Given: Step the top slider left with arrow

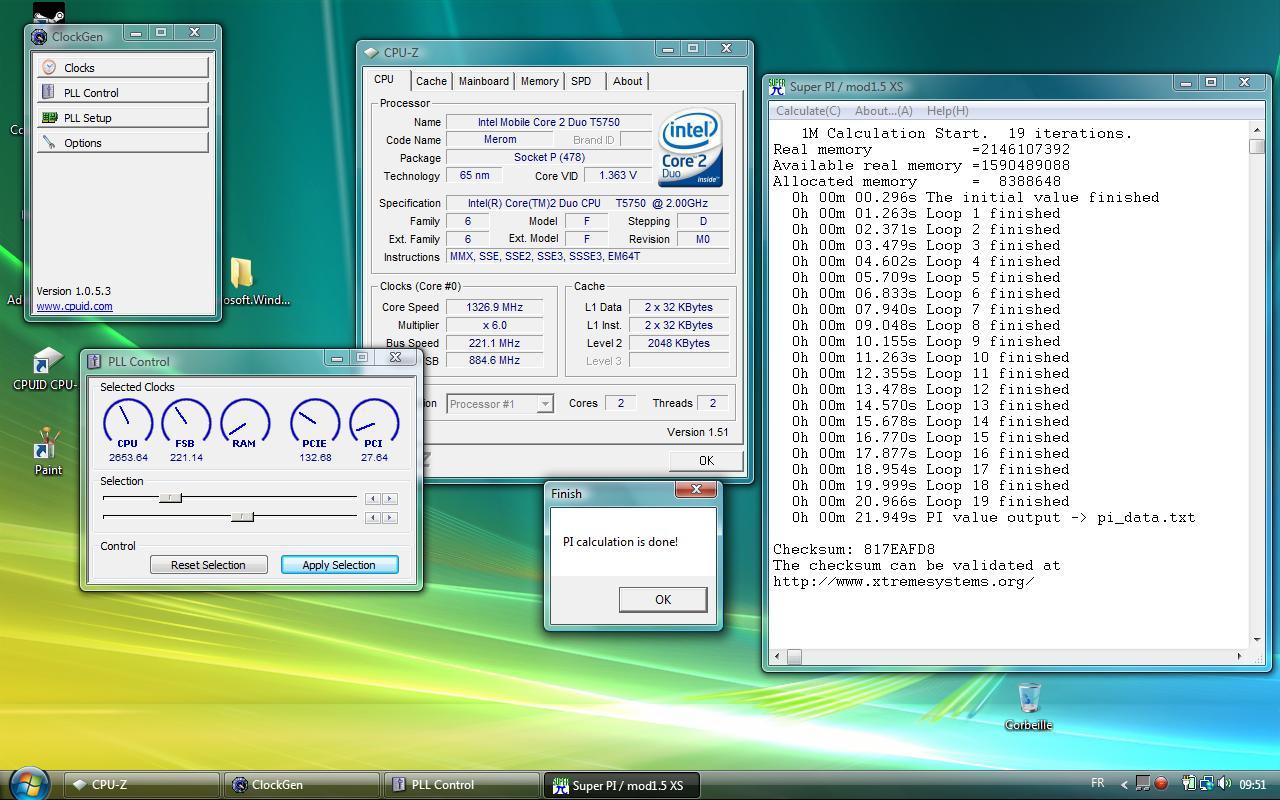Looking at the screenshot, I should click(372, 498).
